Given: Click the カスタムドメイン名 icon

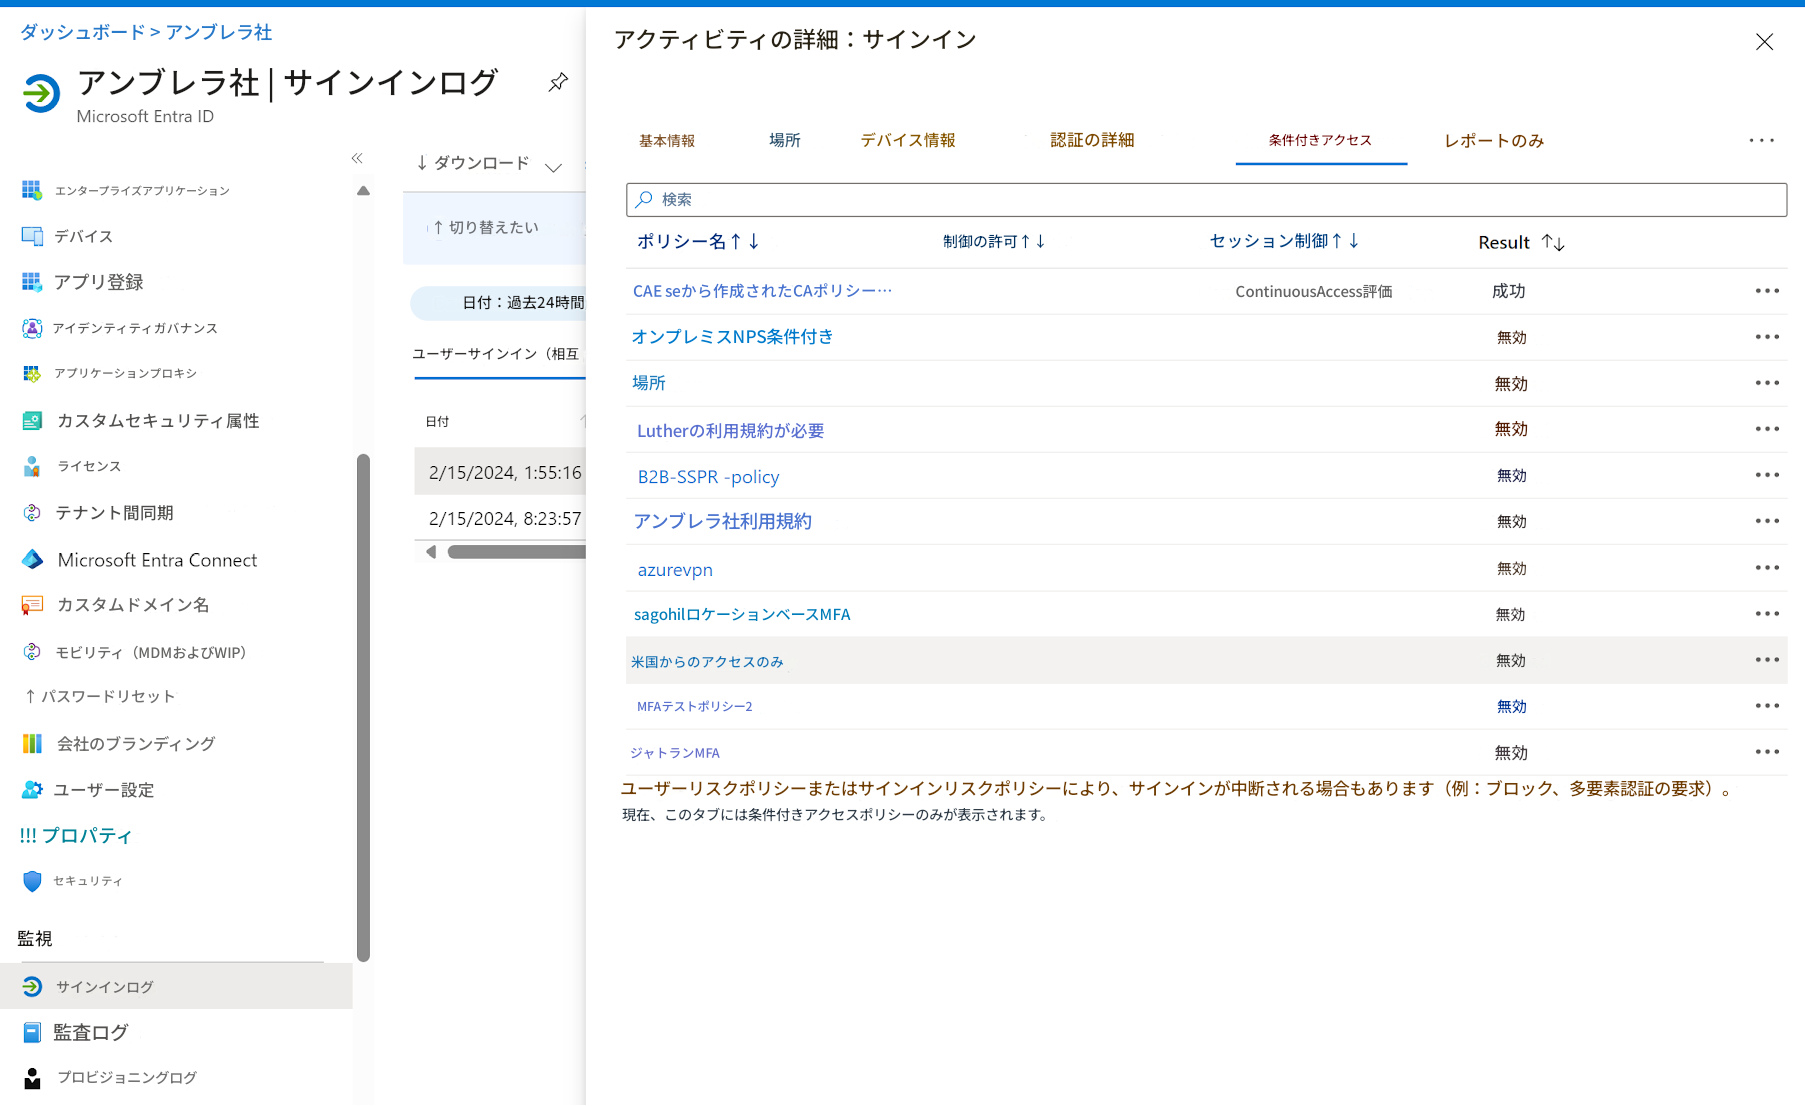Looking at the screenshot, I should pyautogui.click(x=32, y=605).
